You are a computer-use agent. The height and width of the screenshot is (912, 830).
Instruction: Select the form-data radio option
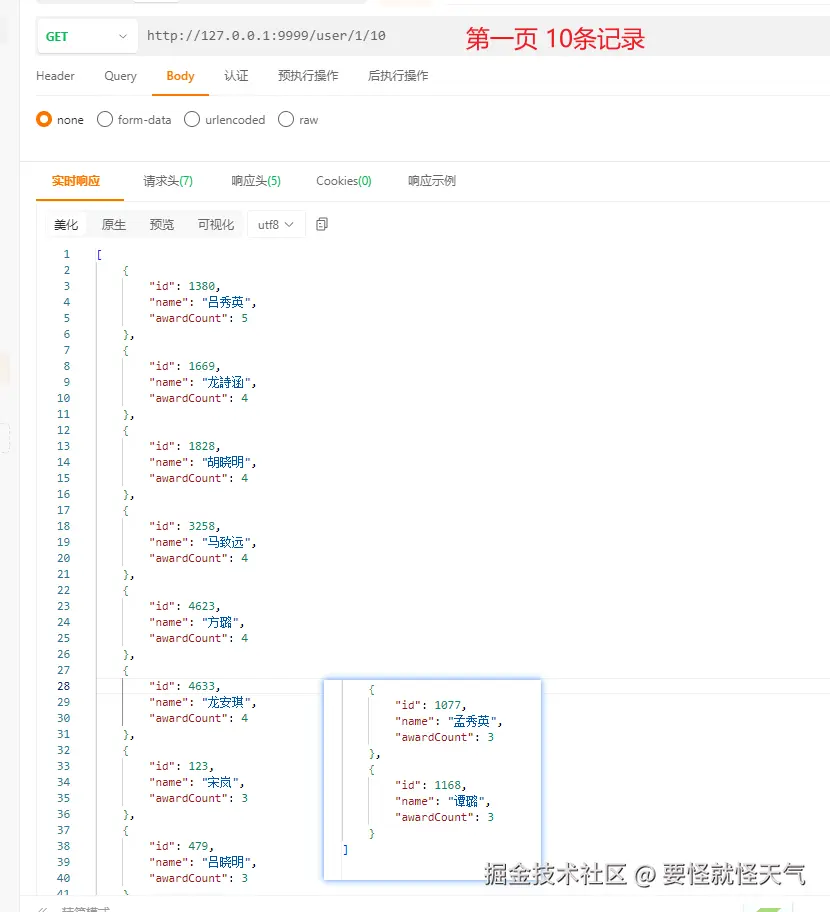(105, 119)
